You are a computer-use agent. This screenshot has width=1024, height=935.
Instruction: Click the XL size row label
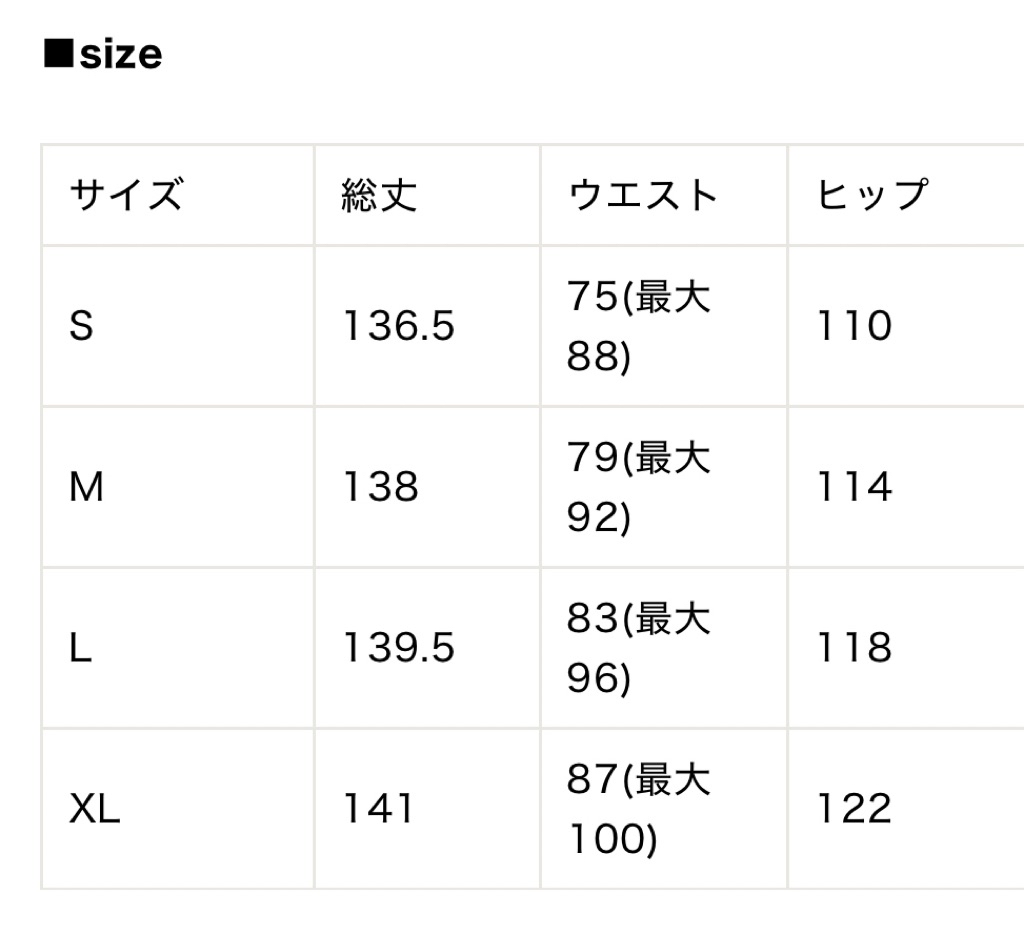point(95,809)
